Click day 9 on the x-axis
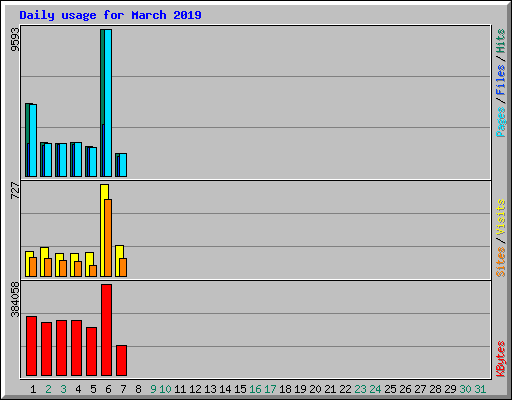The width and height of the screenshot is (512, 400). (153, 389)
